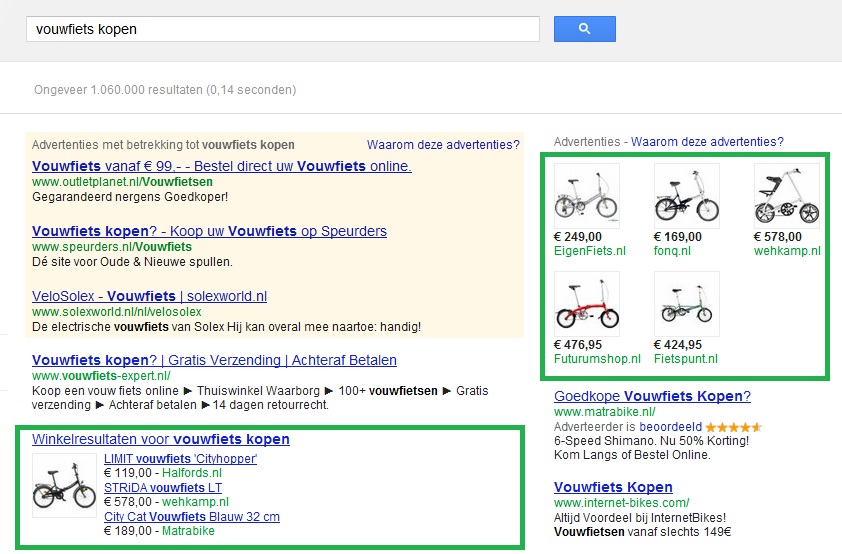
Task: Open the outletplanet 'Vouwfiets vanaf € 99' ad
Action: pos(221,166)
